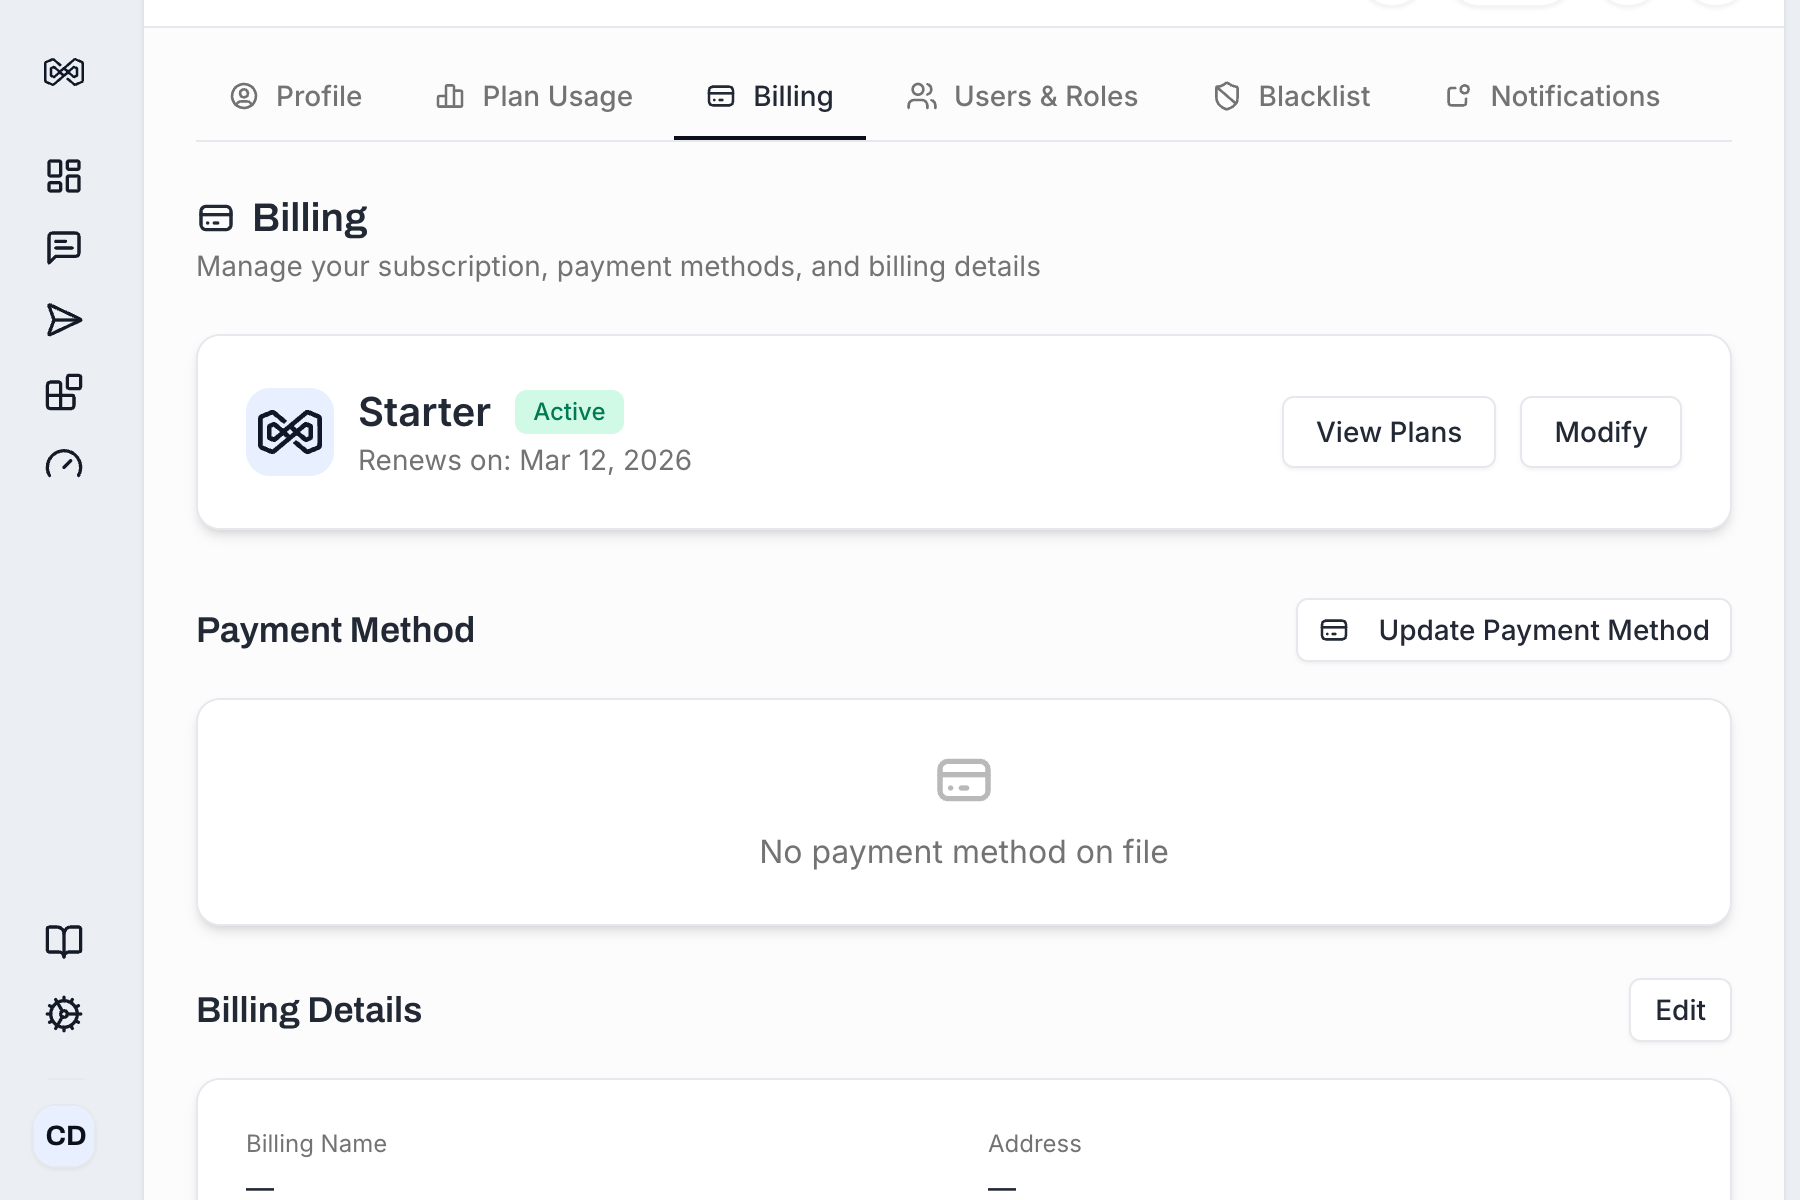
Task: Select the analytics speedometer icon
Action: (x=63, y=467)
